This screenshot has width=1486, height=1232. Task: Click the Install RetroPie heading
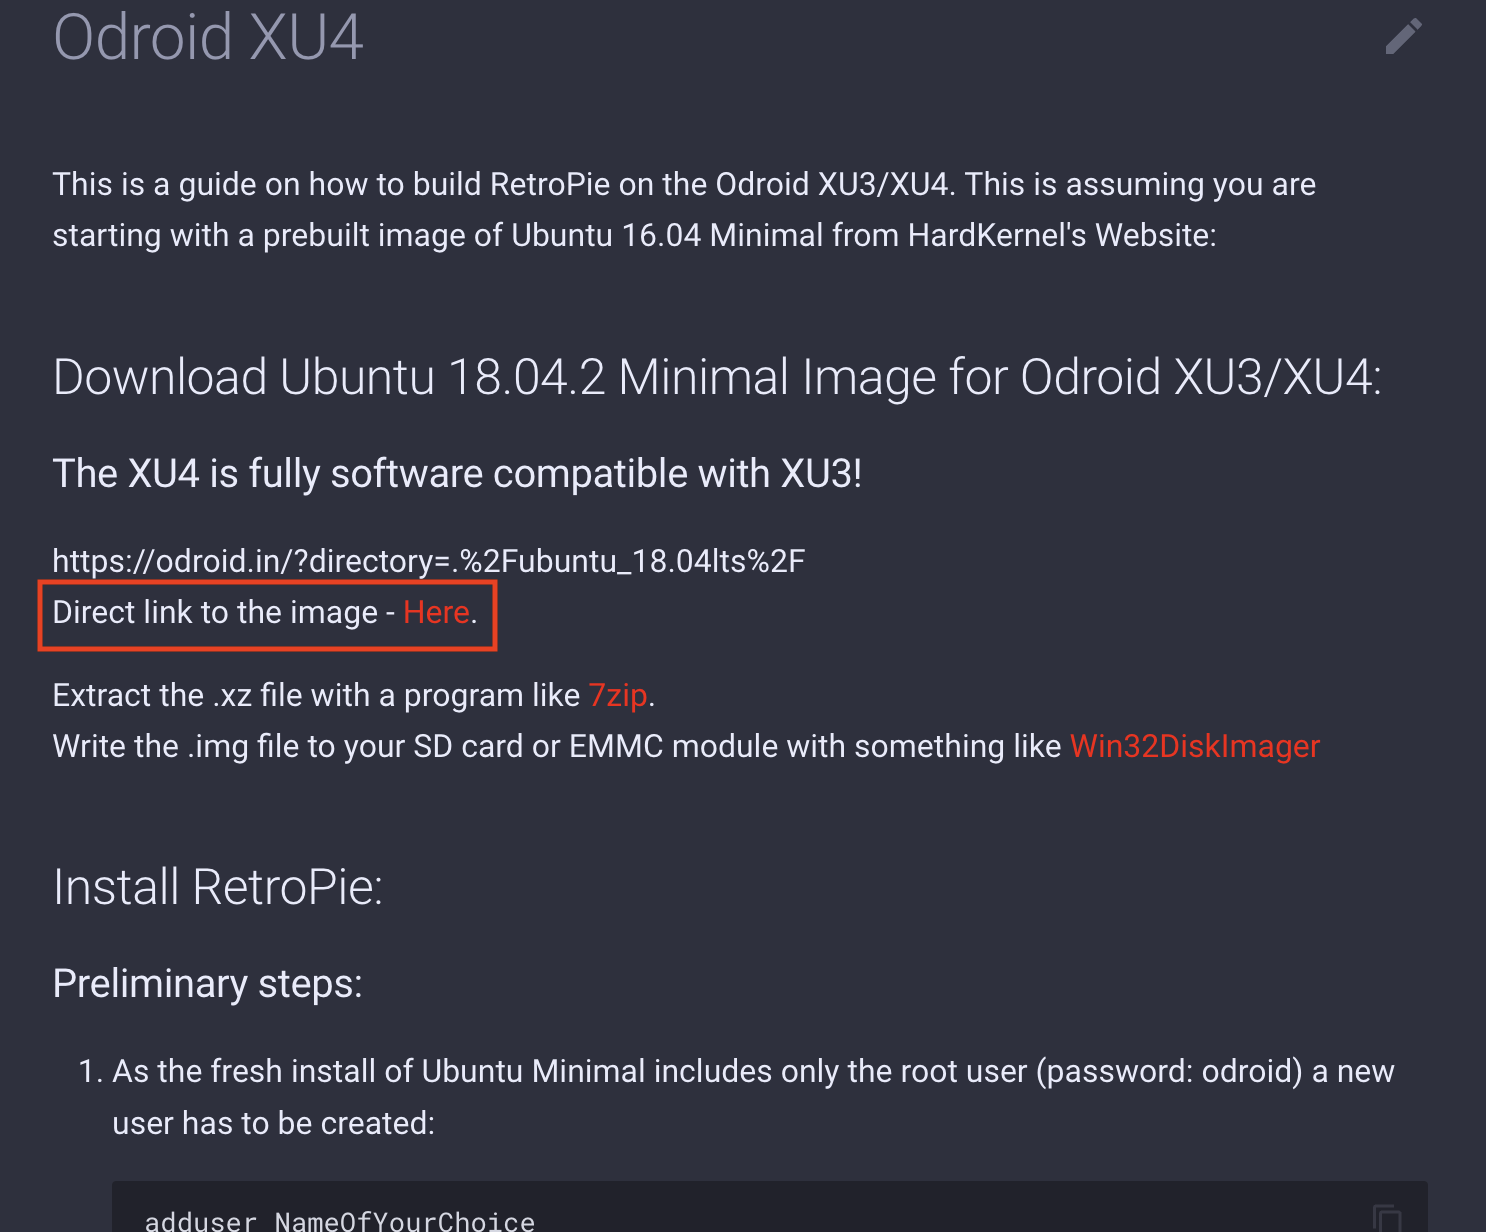pyautogui.click(x=218, y=887)
